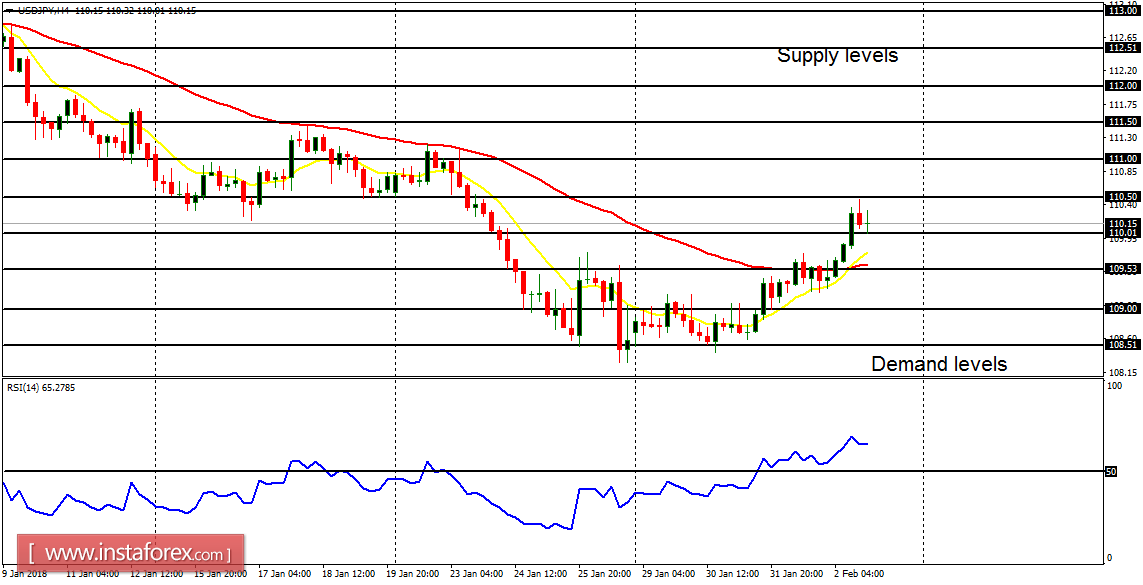Select the Demand levels label
The image size is (1143, 585).
click(x=941, y=364)
